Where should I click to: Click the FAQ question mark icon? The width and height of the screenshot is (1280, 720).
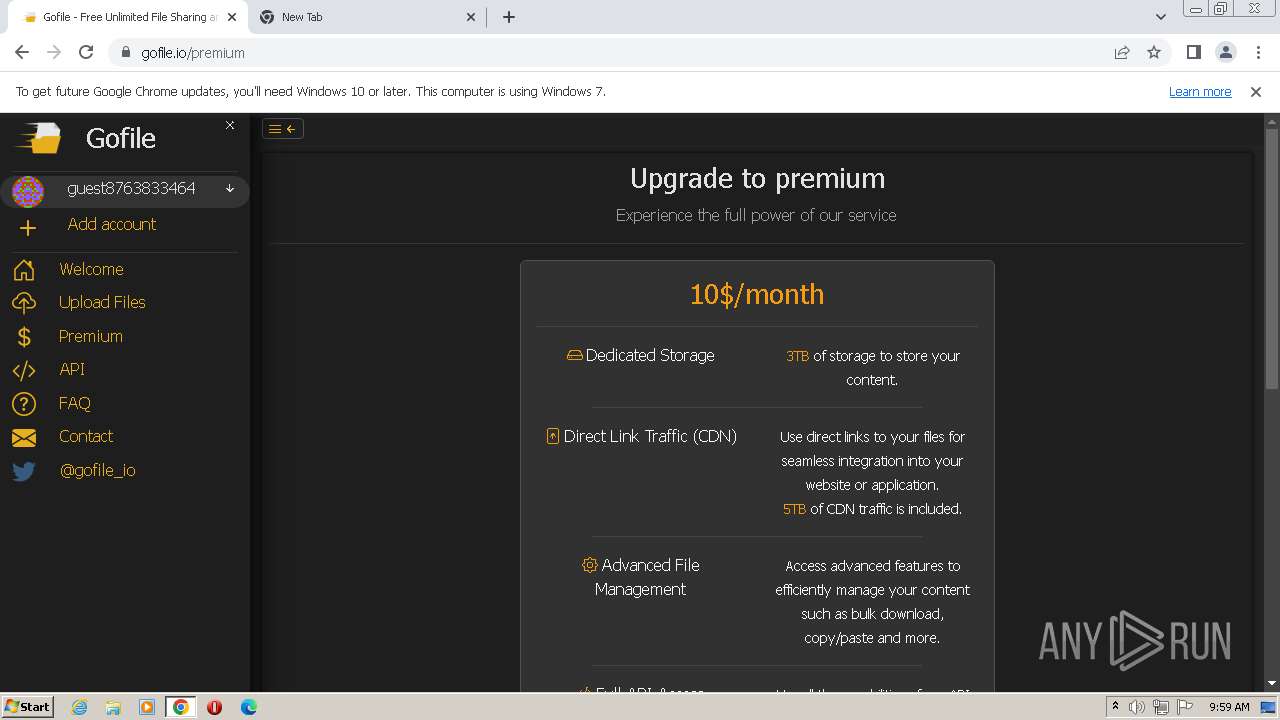click(x=24, y=404)
